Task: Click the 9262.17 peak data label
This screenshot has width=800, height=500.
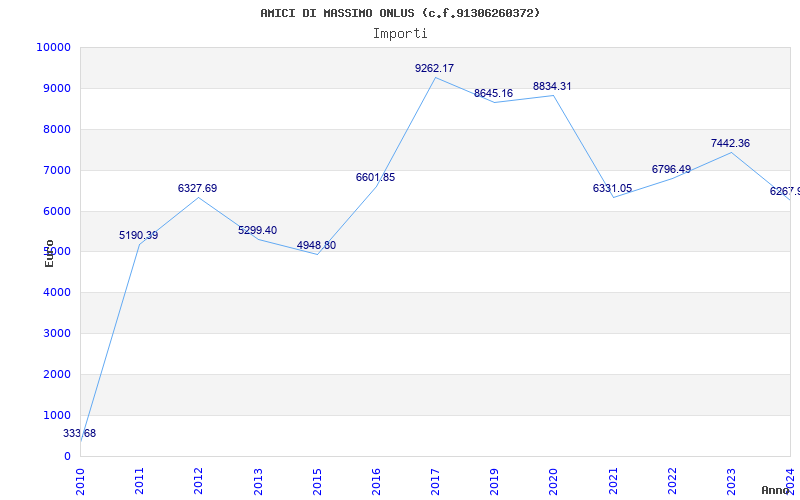Action: click(x=434, y=68)
